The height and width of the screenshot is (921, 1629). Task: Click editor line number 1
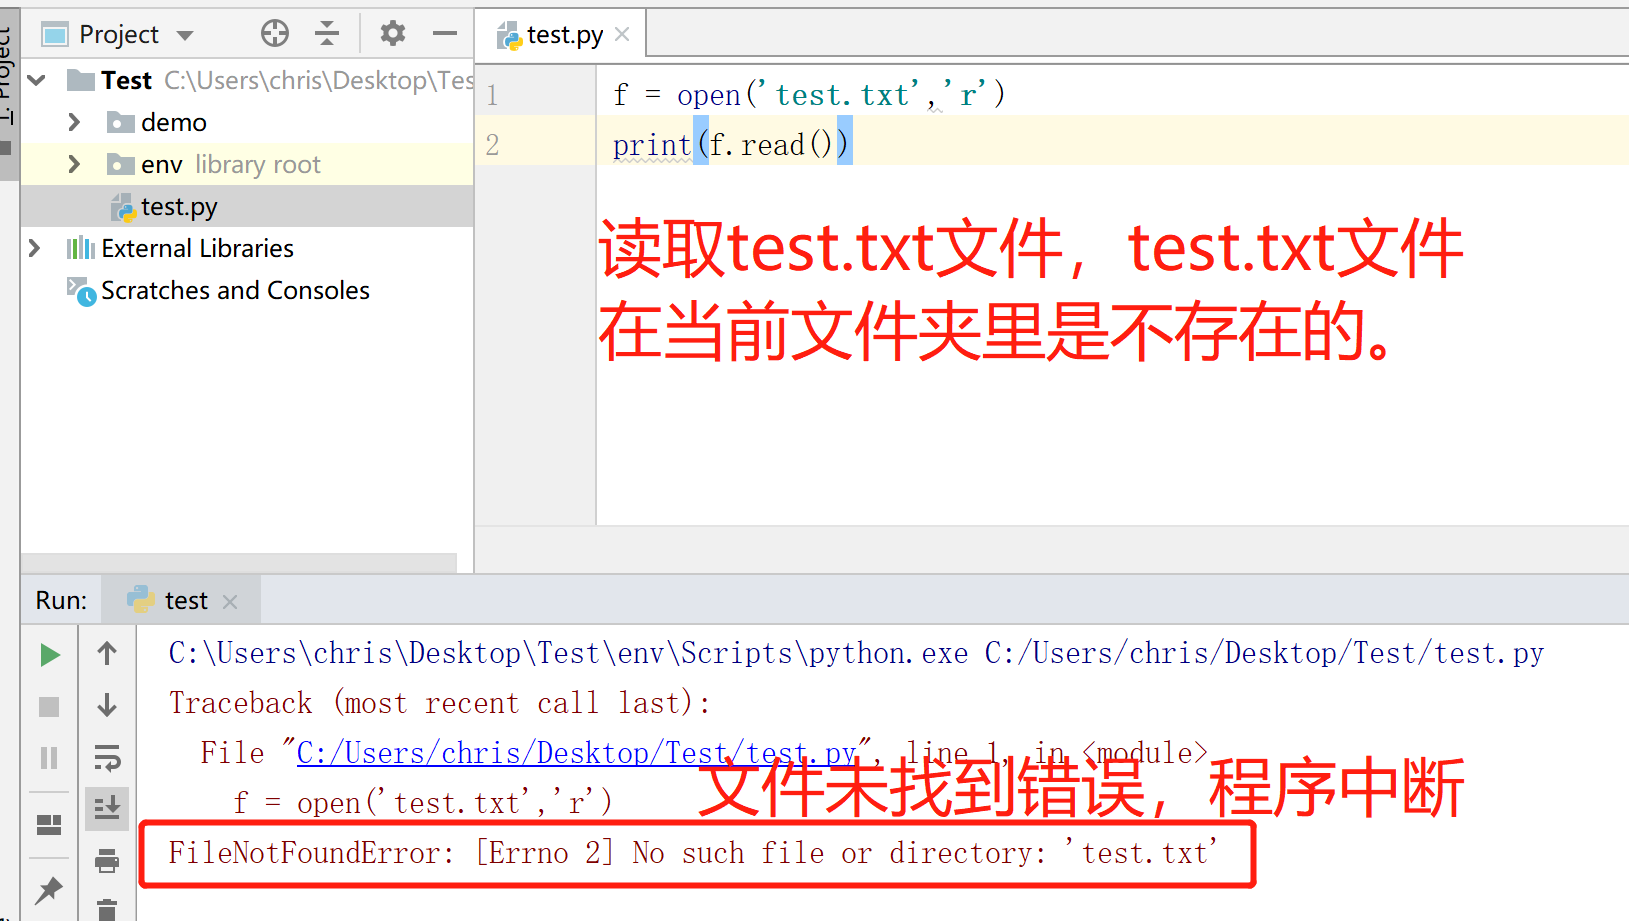(x=492, y=95)
